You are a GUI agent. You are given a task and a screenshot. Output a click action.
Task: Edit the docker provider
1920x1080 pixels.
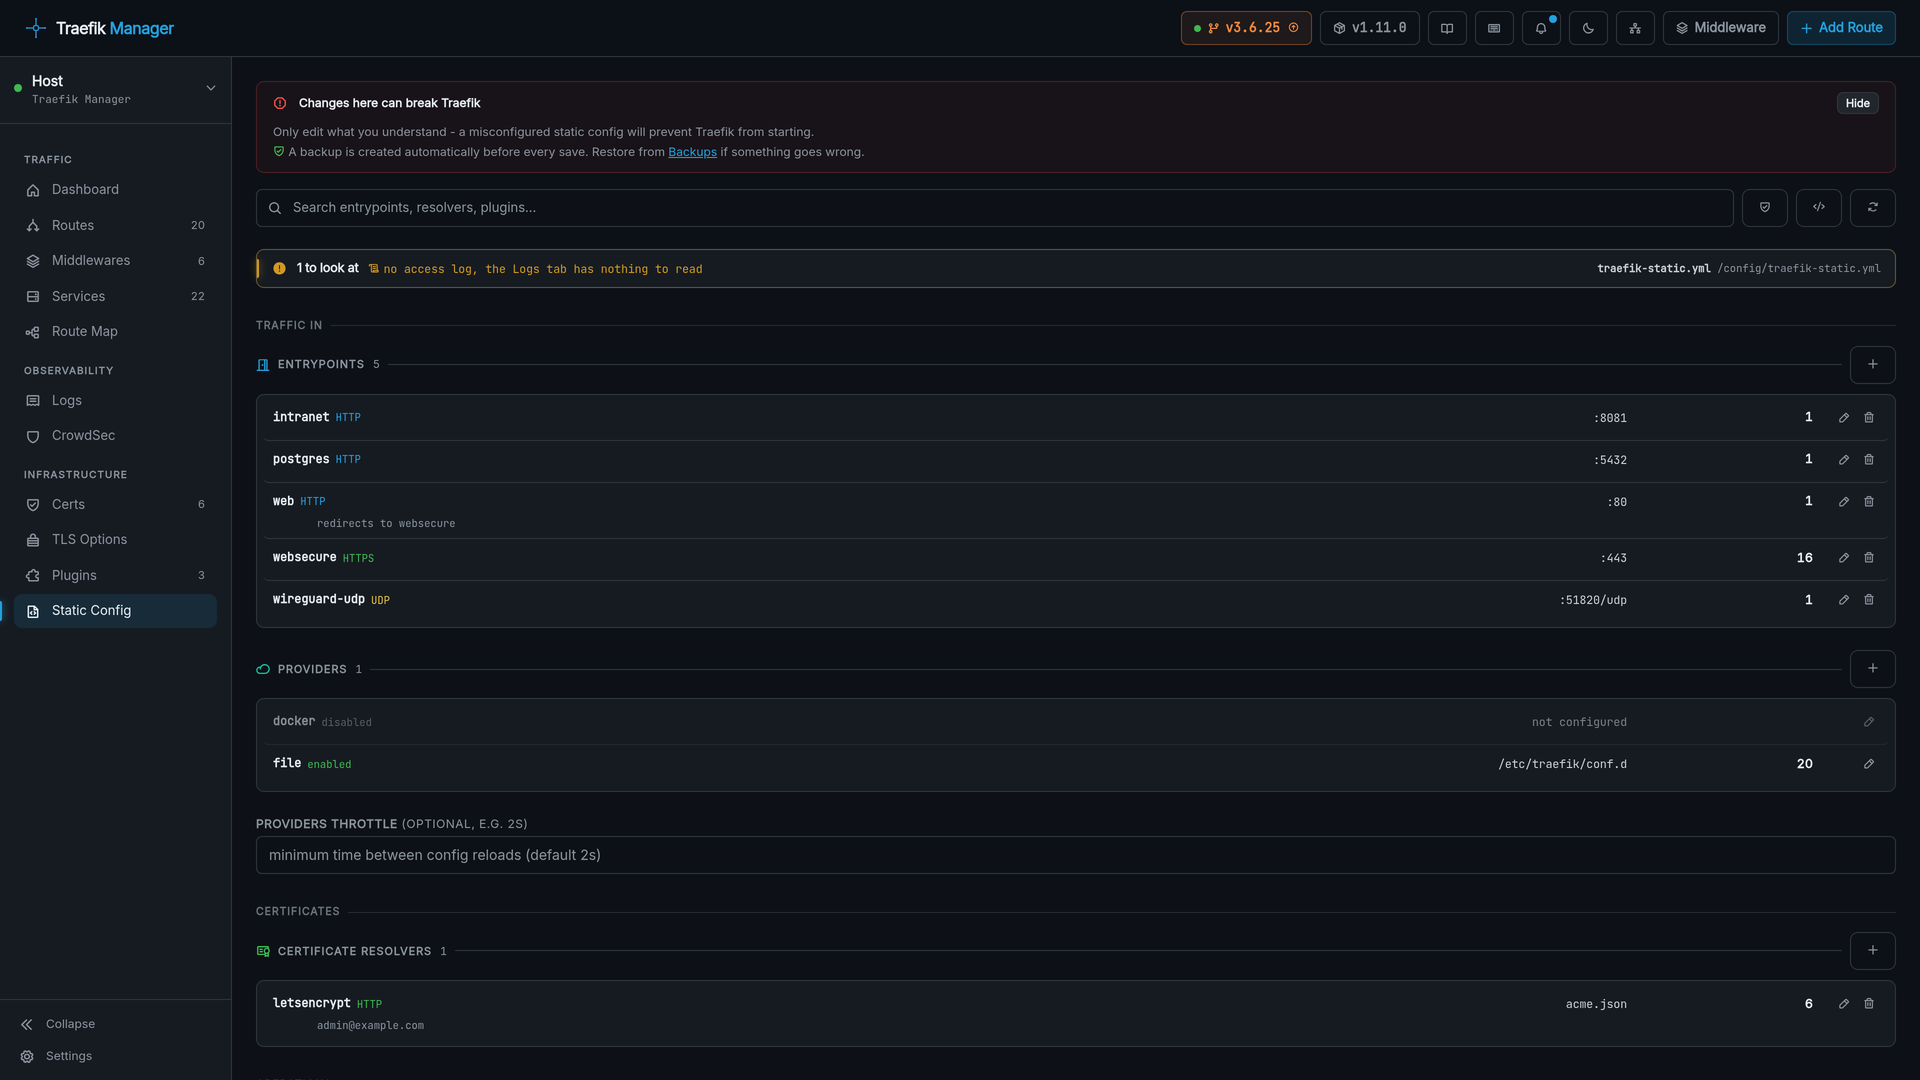click(x=1869, y=722)
